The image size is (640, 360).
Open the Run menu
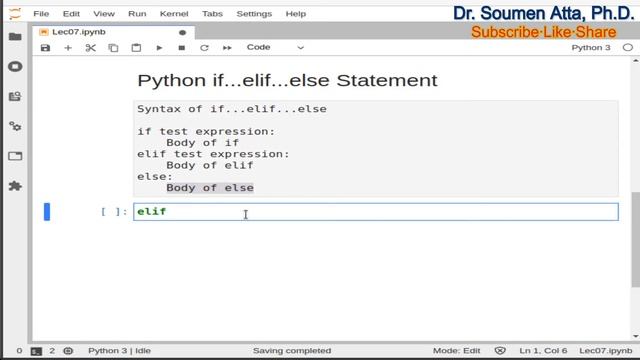click(137, 14)
